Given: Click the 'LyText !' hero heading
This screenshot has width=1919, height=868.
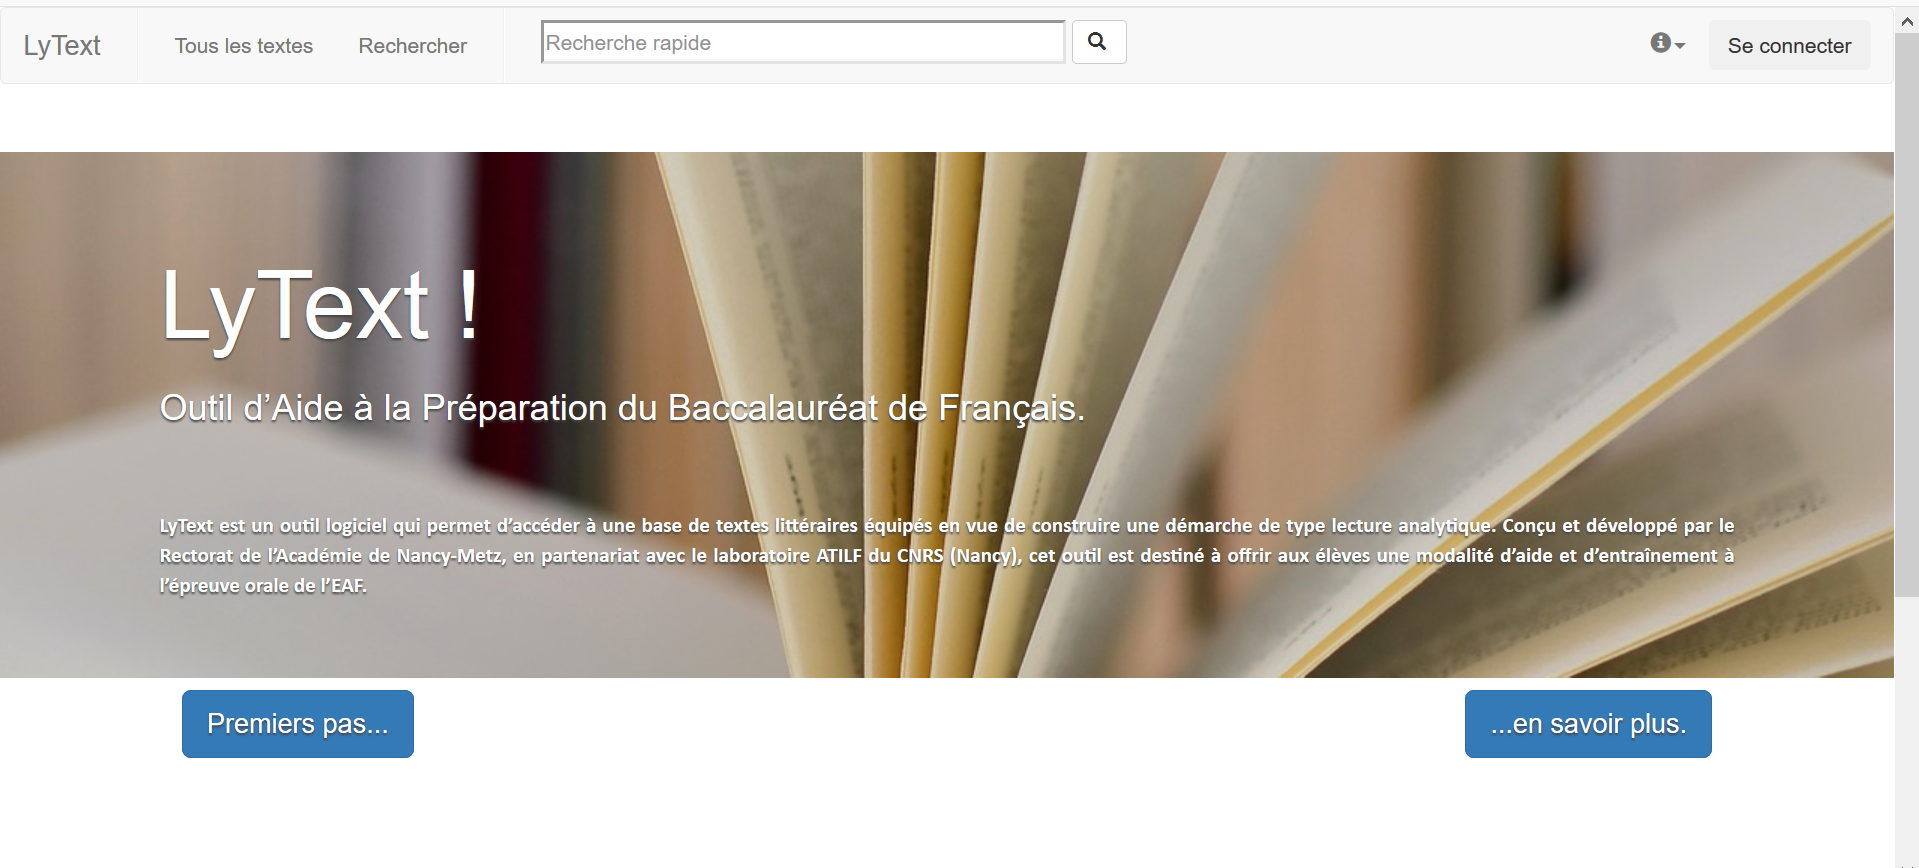Looking at the screenshot, I should tap(320, 307).
